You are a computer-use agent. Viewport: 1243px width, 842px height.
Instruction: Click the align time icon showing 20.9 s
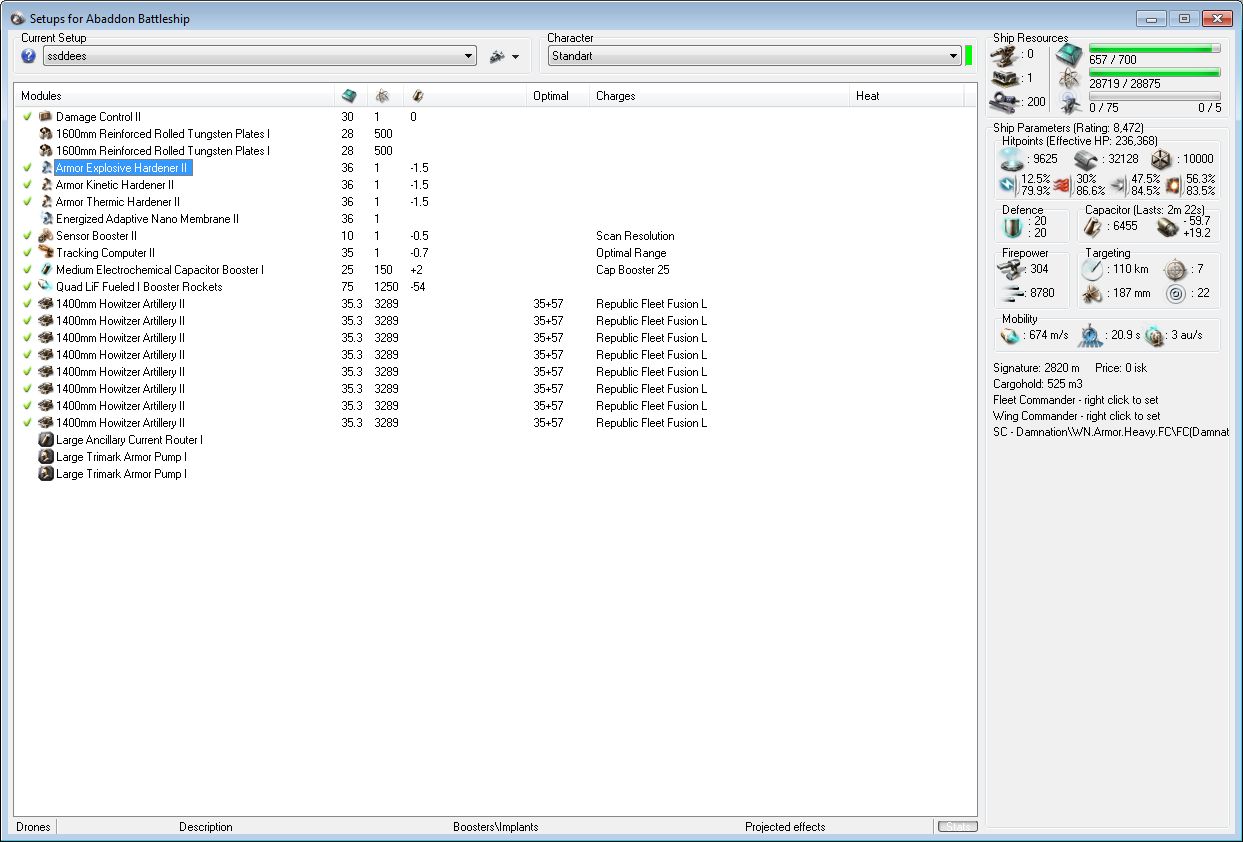1090,335
